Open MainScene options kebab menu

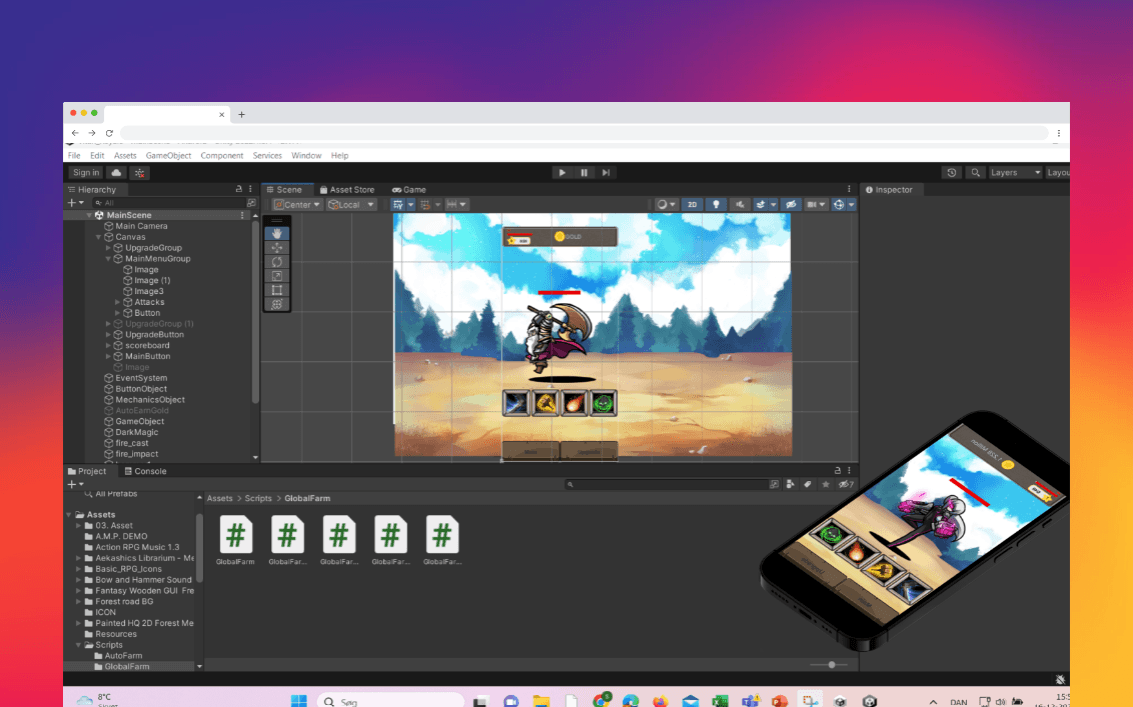(242, 215)
